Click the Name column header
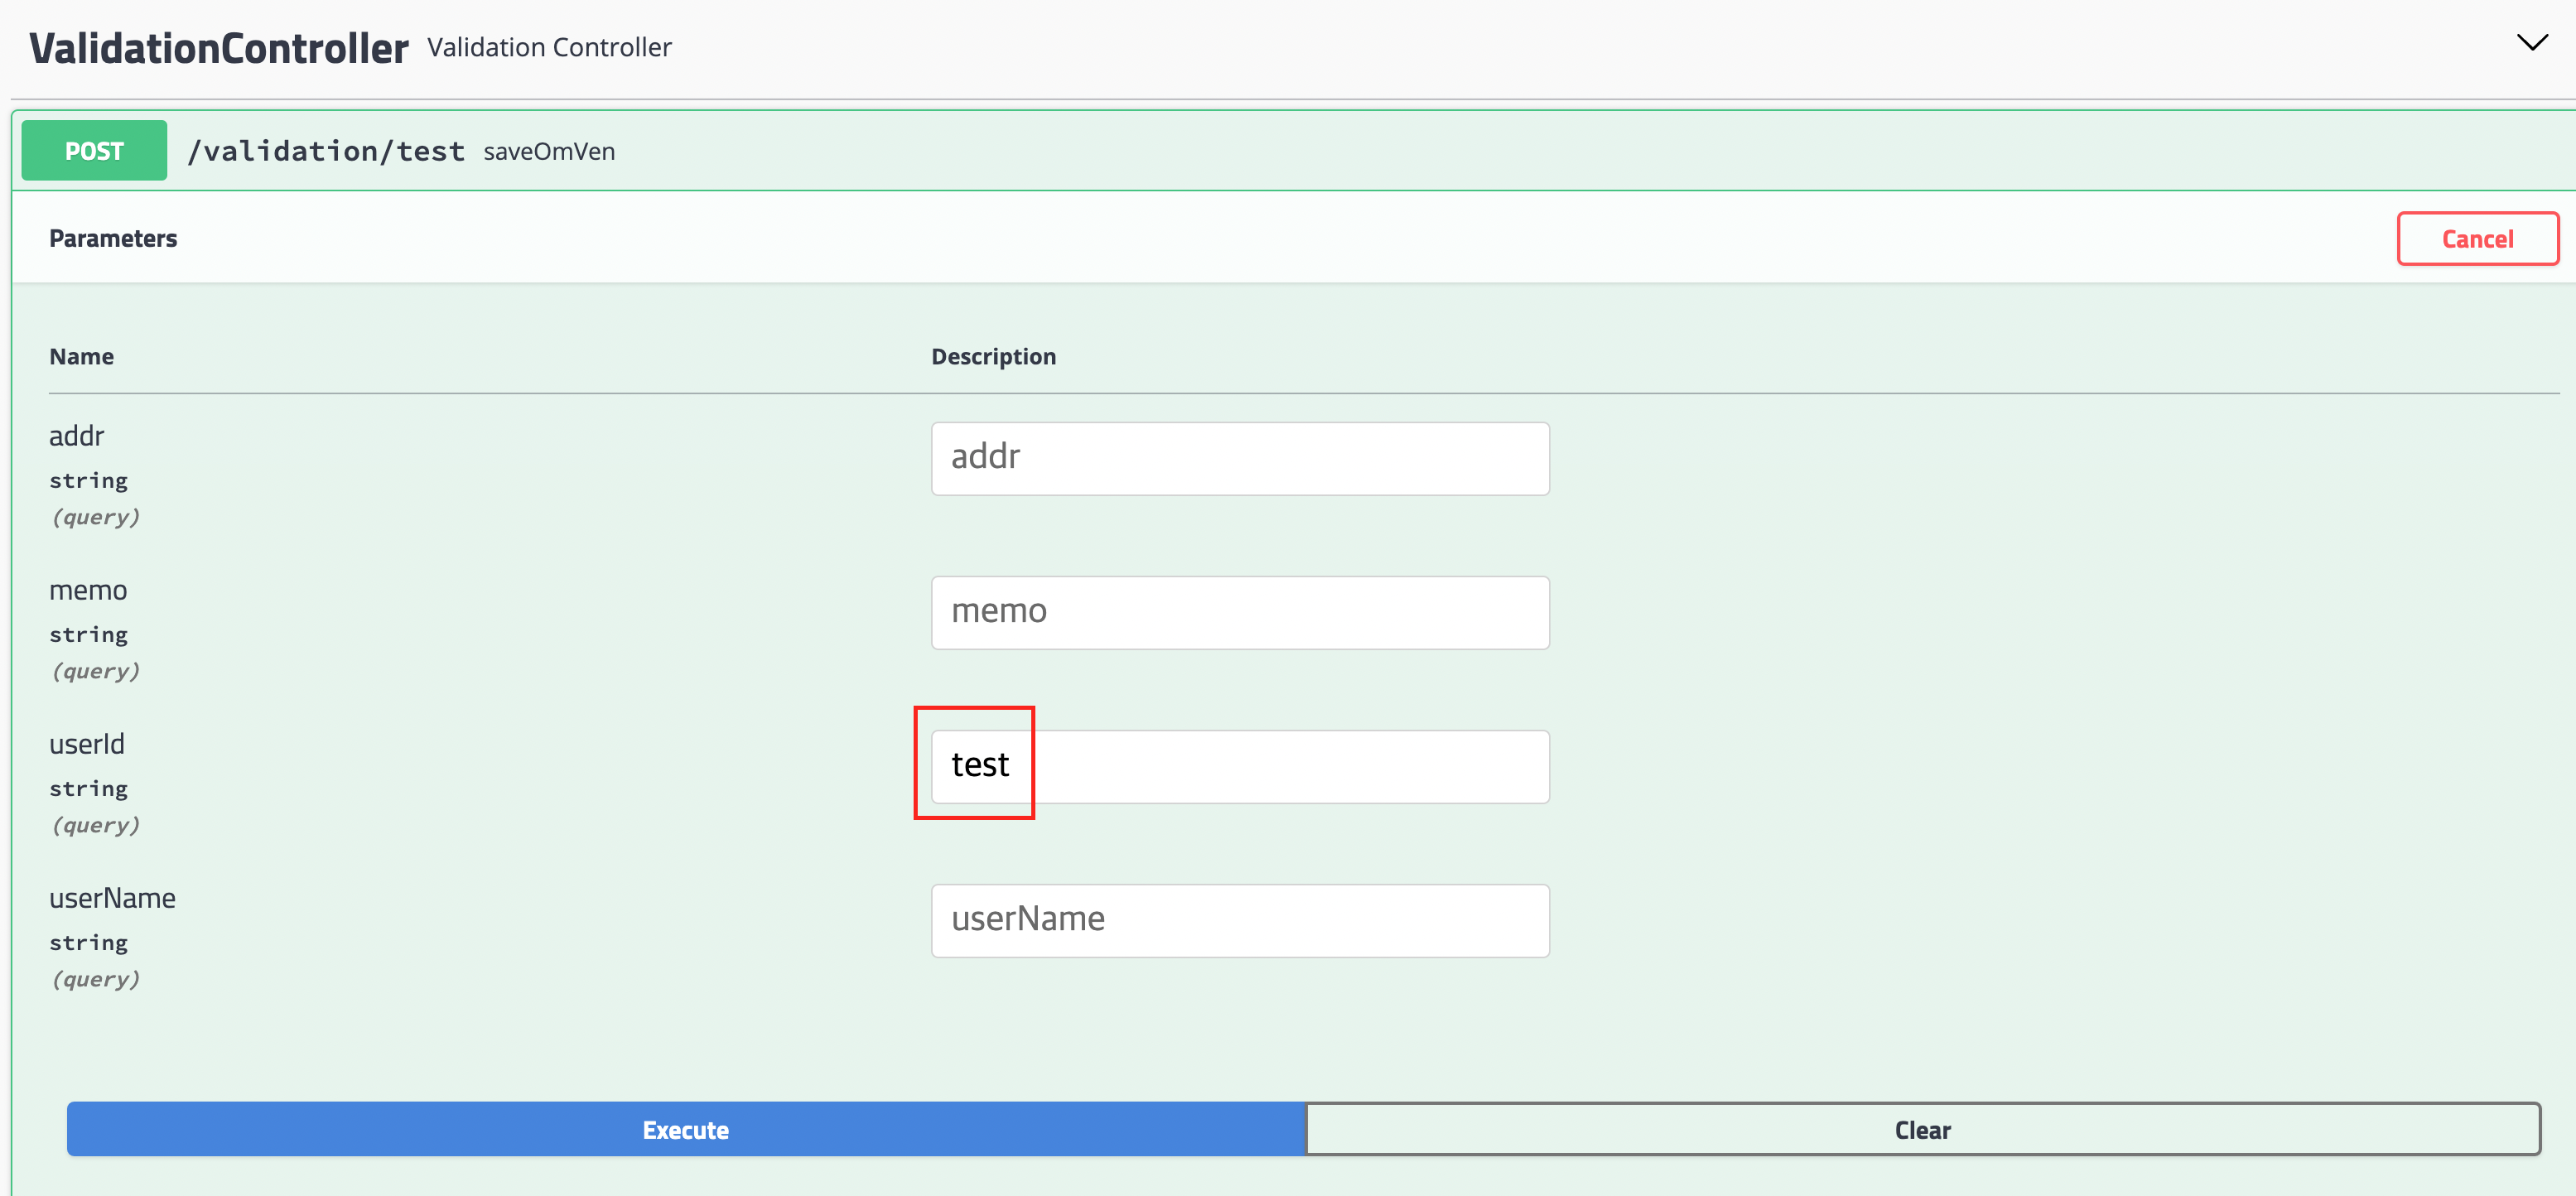This screenshot has width=2576, height=1196. 81,356
